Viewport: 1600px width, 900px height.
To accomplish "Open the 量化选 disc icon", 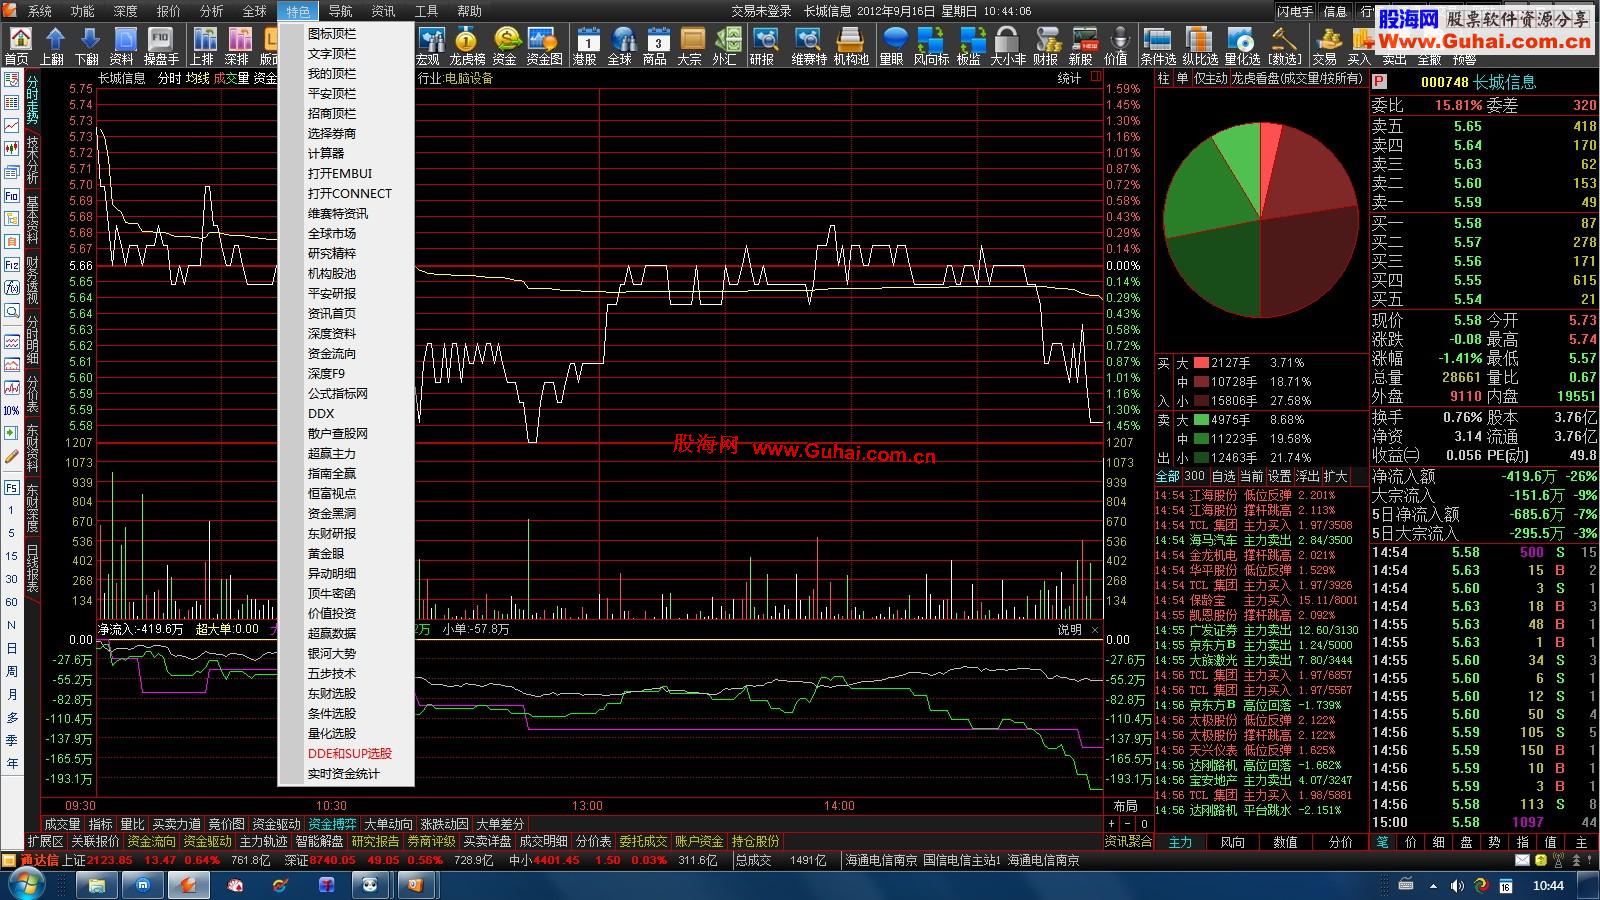I will pos(1242,46).
